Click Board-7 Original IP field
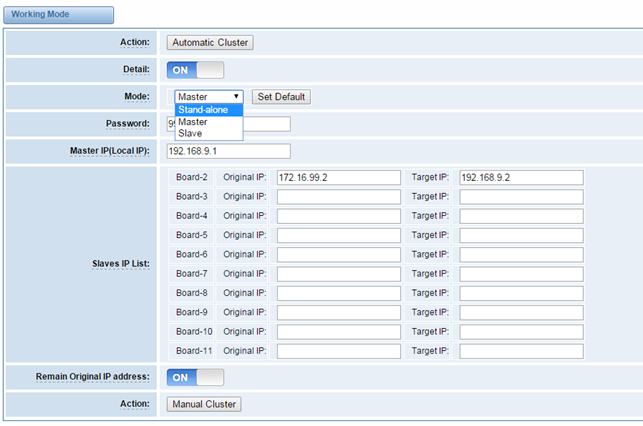Screen dimensions: 643x426 click(x=339, y=274)
